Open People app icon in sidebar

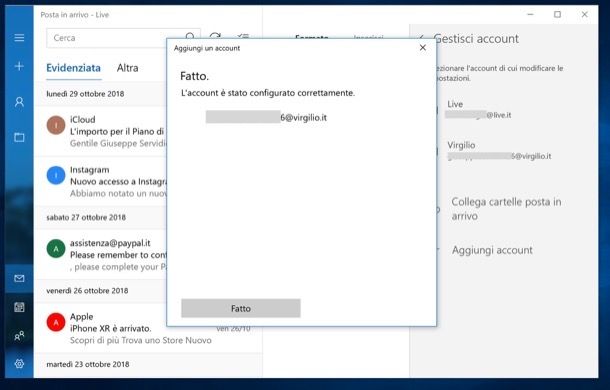coord(19,336)
